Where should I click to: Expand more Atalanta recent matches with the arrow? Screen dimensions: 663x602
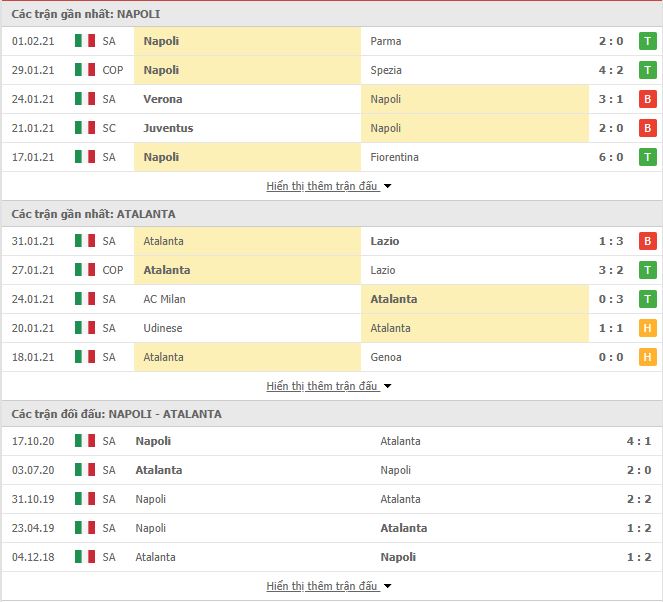[387, 386]
